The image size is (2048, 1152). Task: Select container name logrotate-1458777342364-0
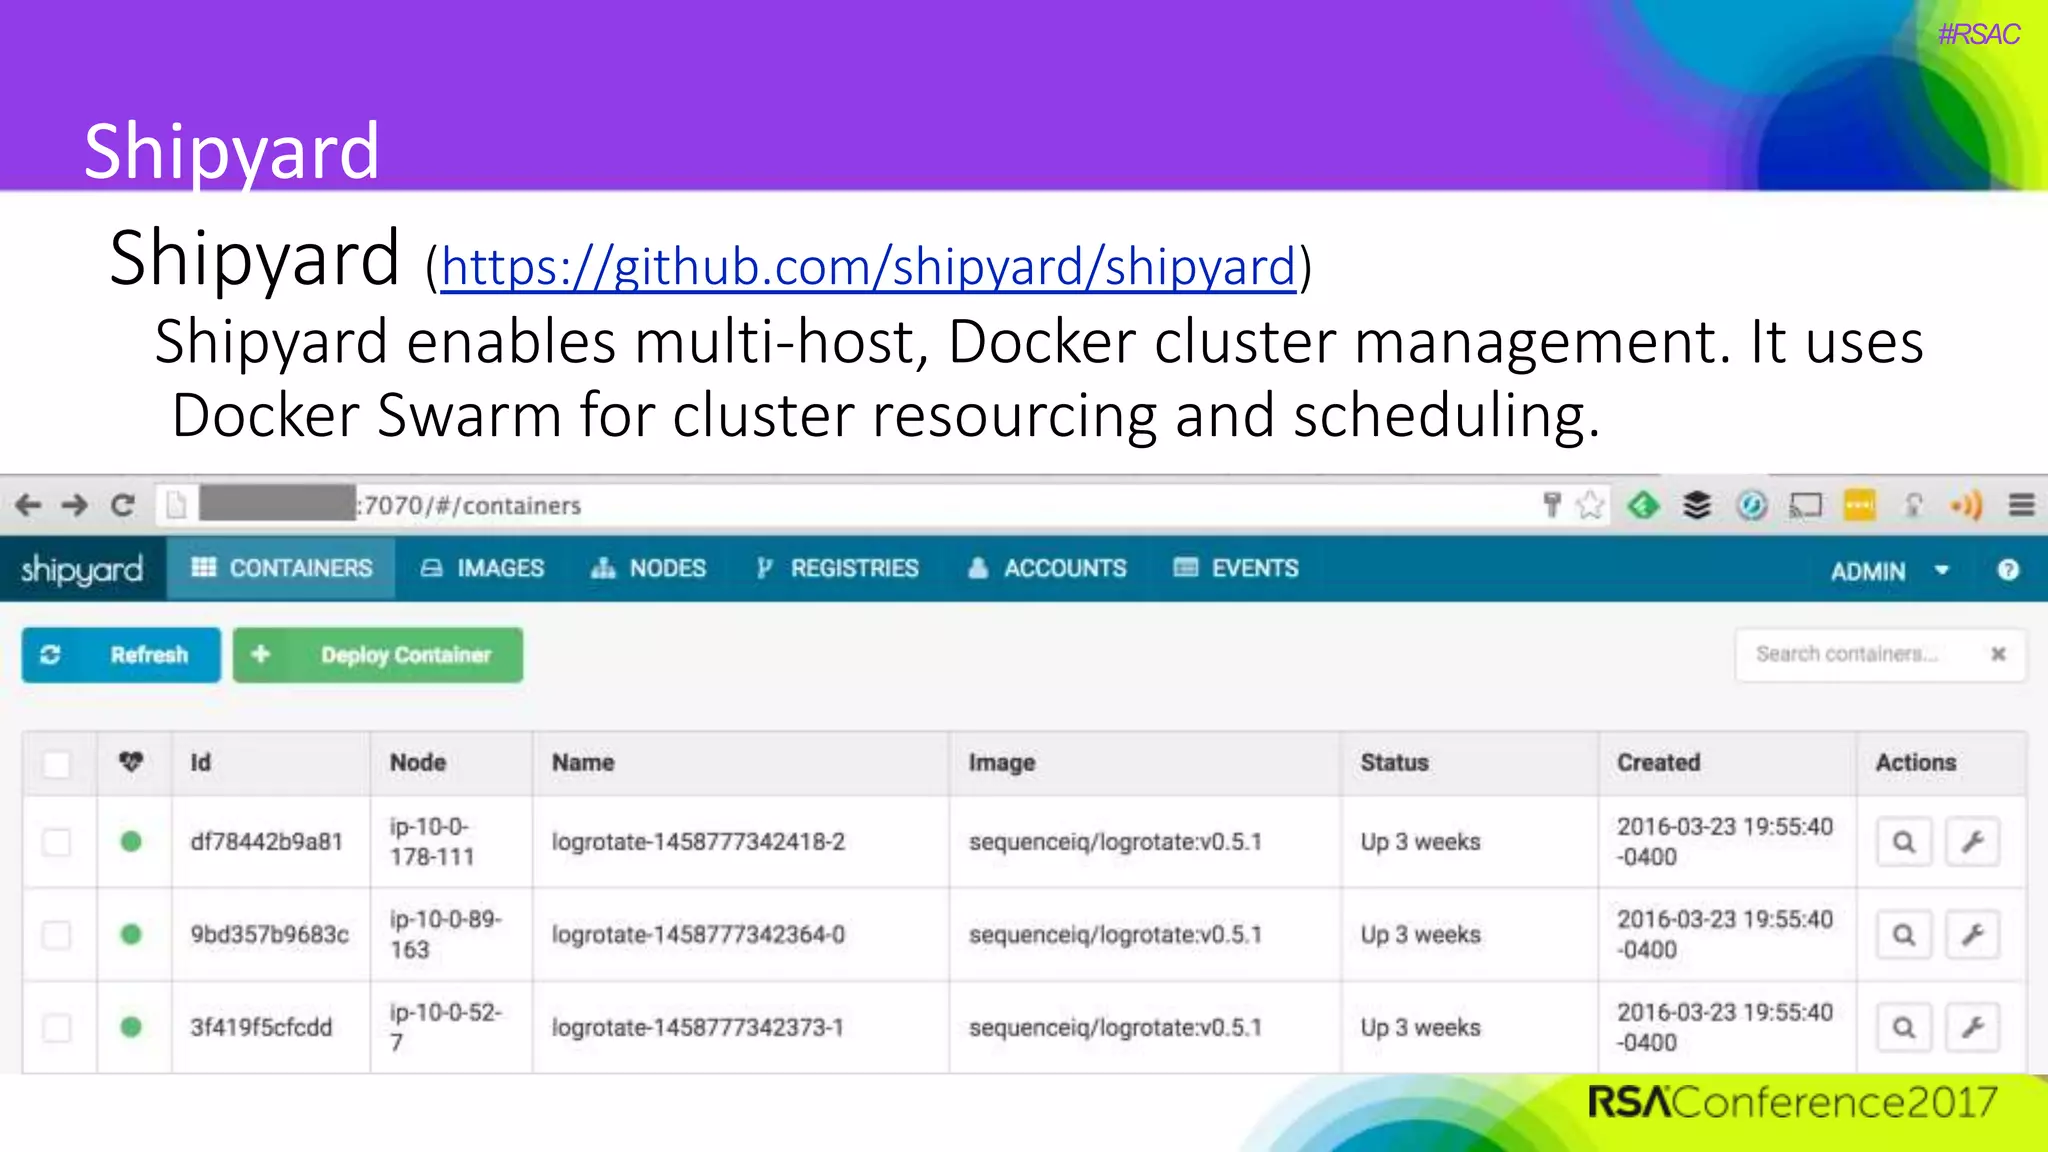click(x=698, y=935)
